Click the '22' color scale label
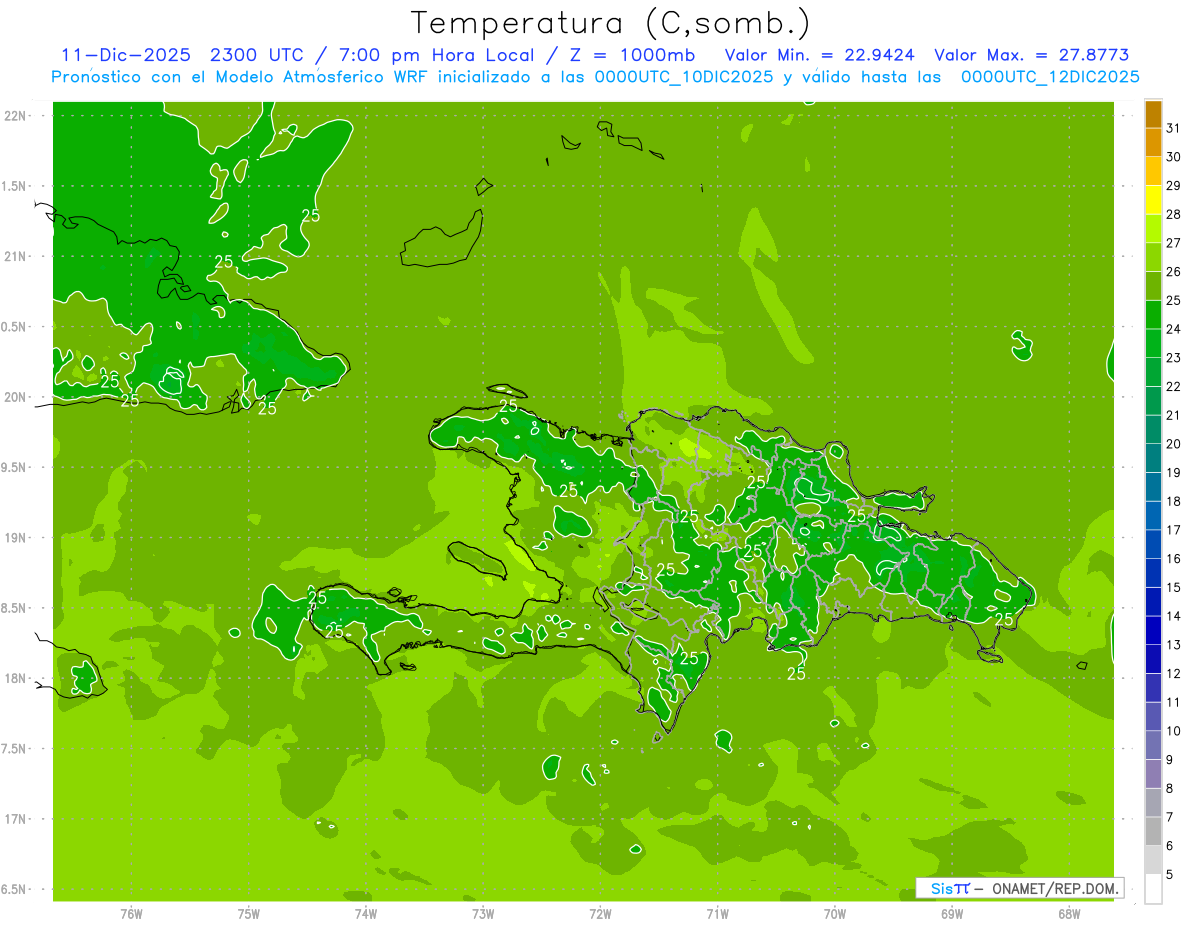 [x=1174, y=387]
